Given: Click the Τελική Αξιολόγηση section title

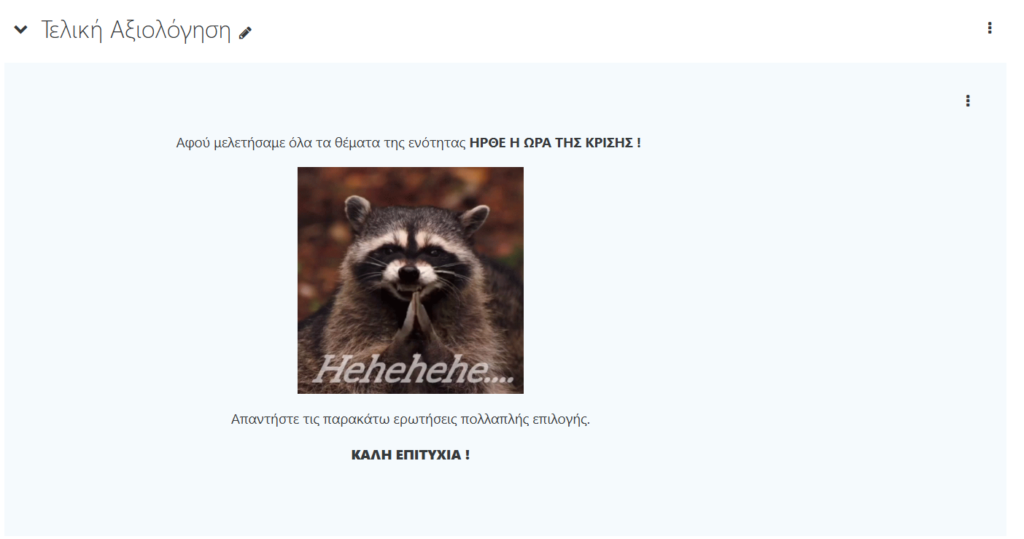Looking at the screenshot, I should click(x=136, y=31).
